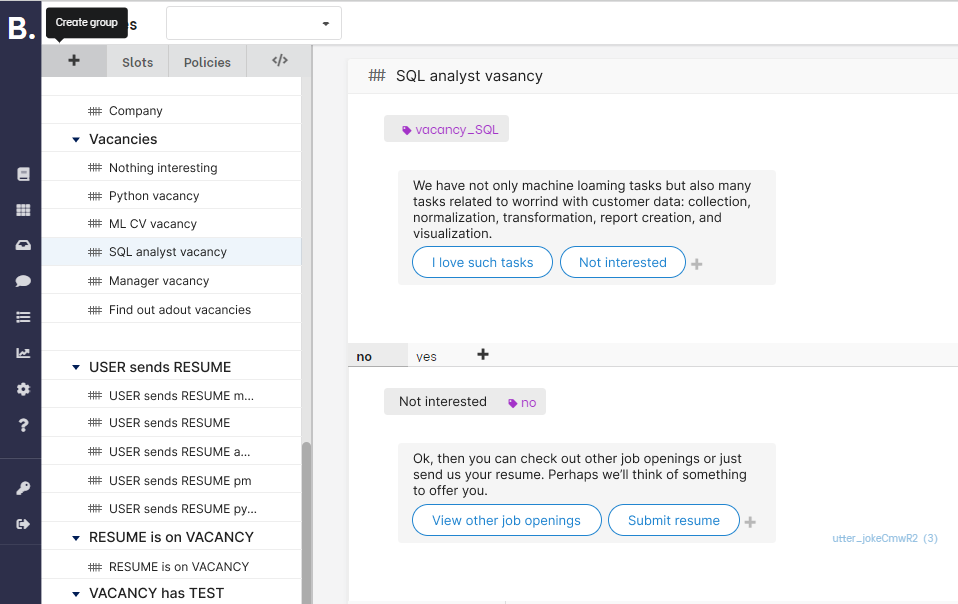This screenshot has height=604, width=958.
Task: Click the 'Ok, then you can check' response text
Action: click(x=580, y=475)
